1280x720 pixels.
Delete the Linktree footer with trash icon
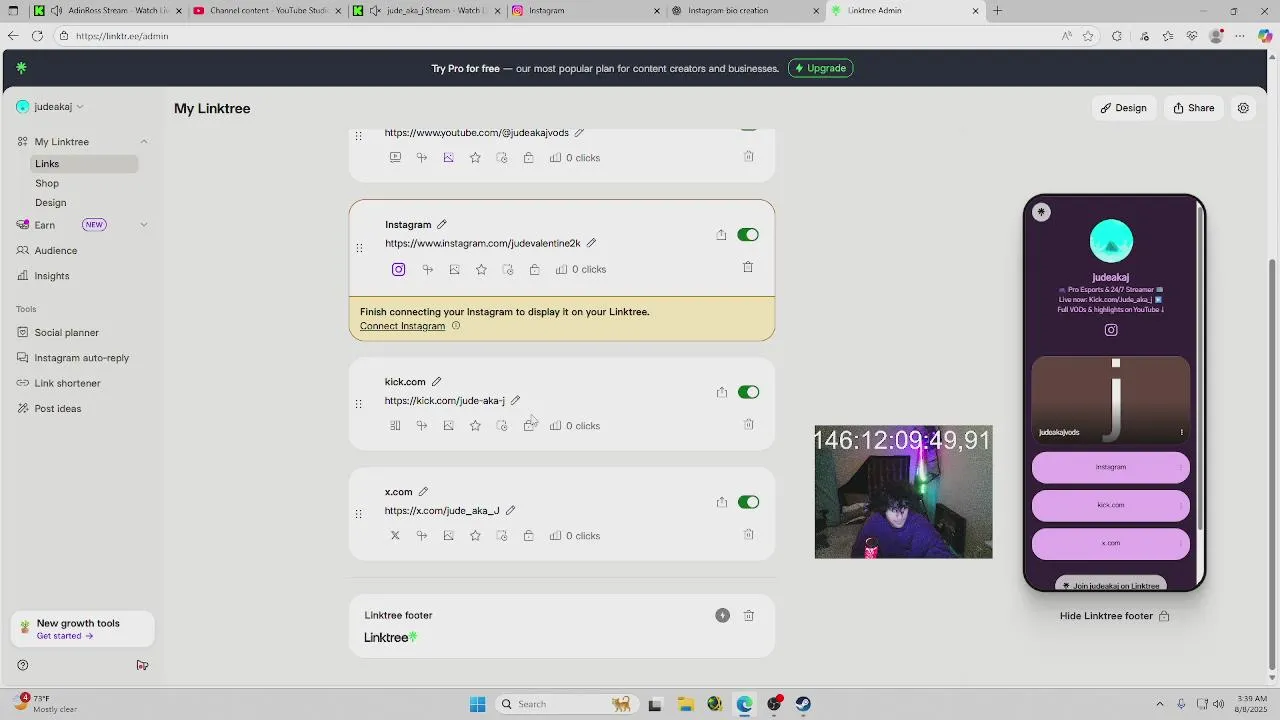[748, 616]
